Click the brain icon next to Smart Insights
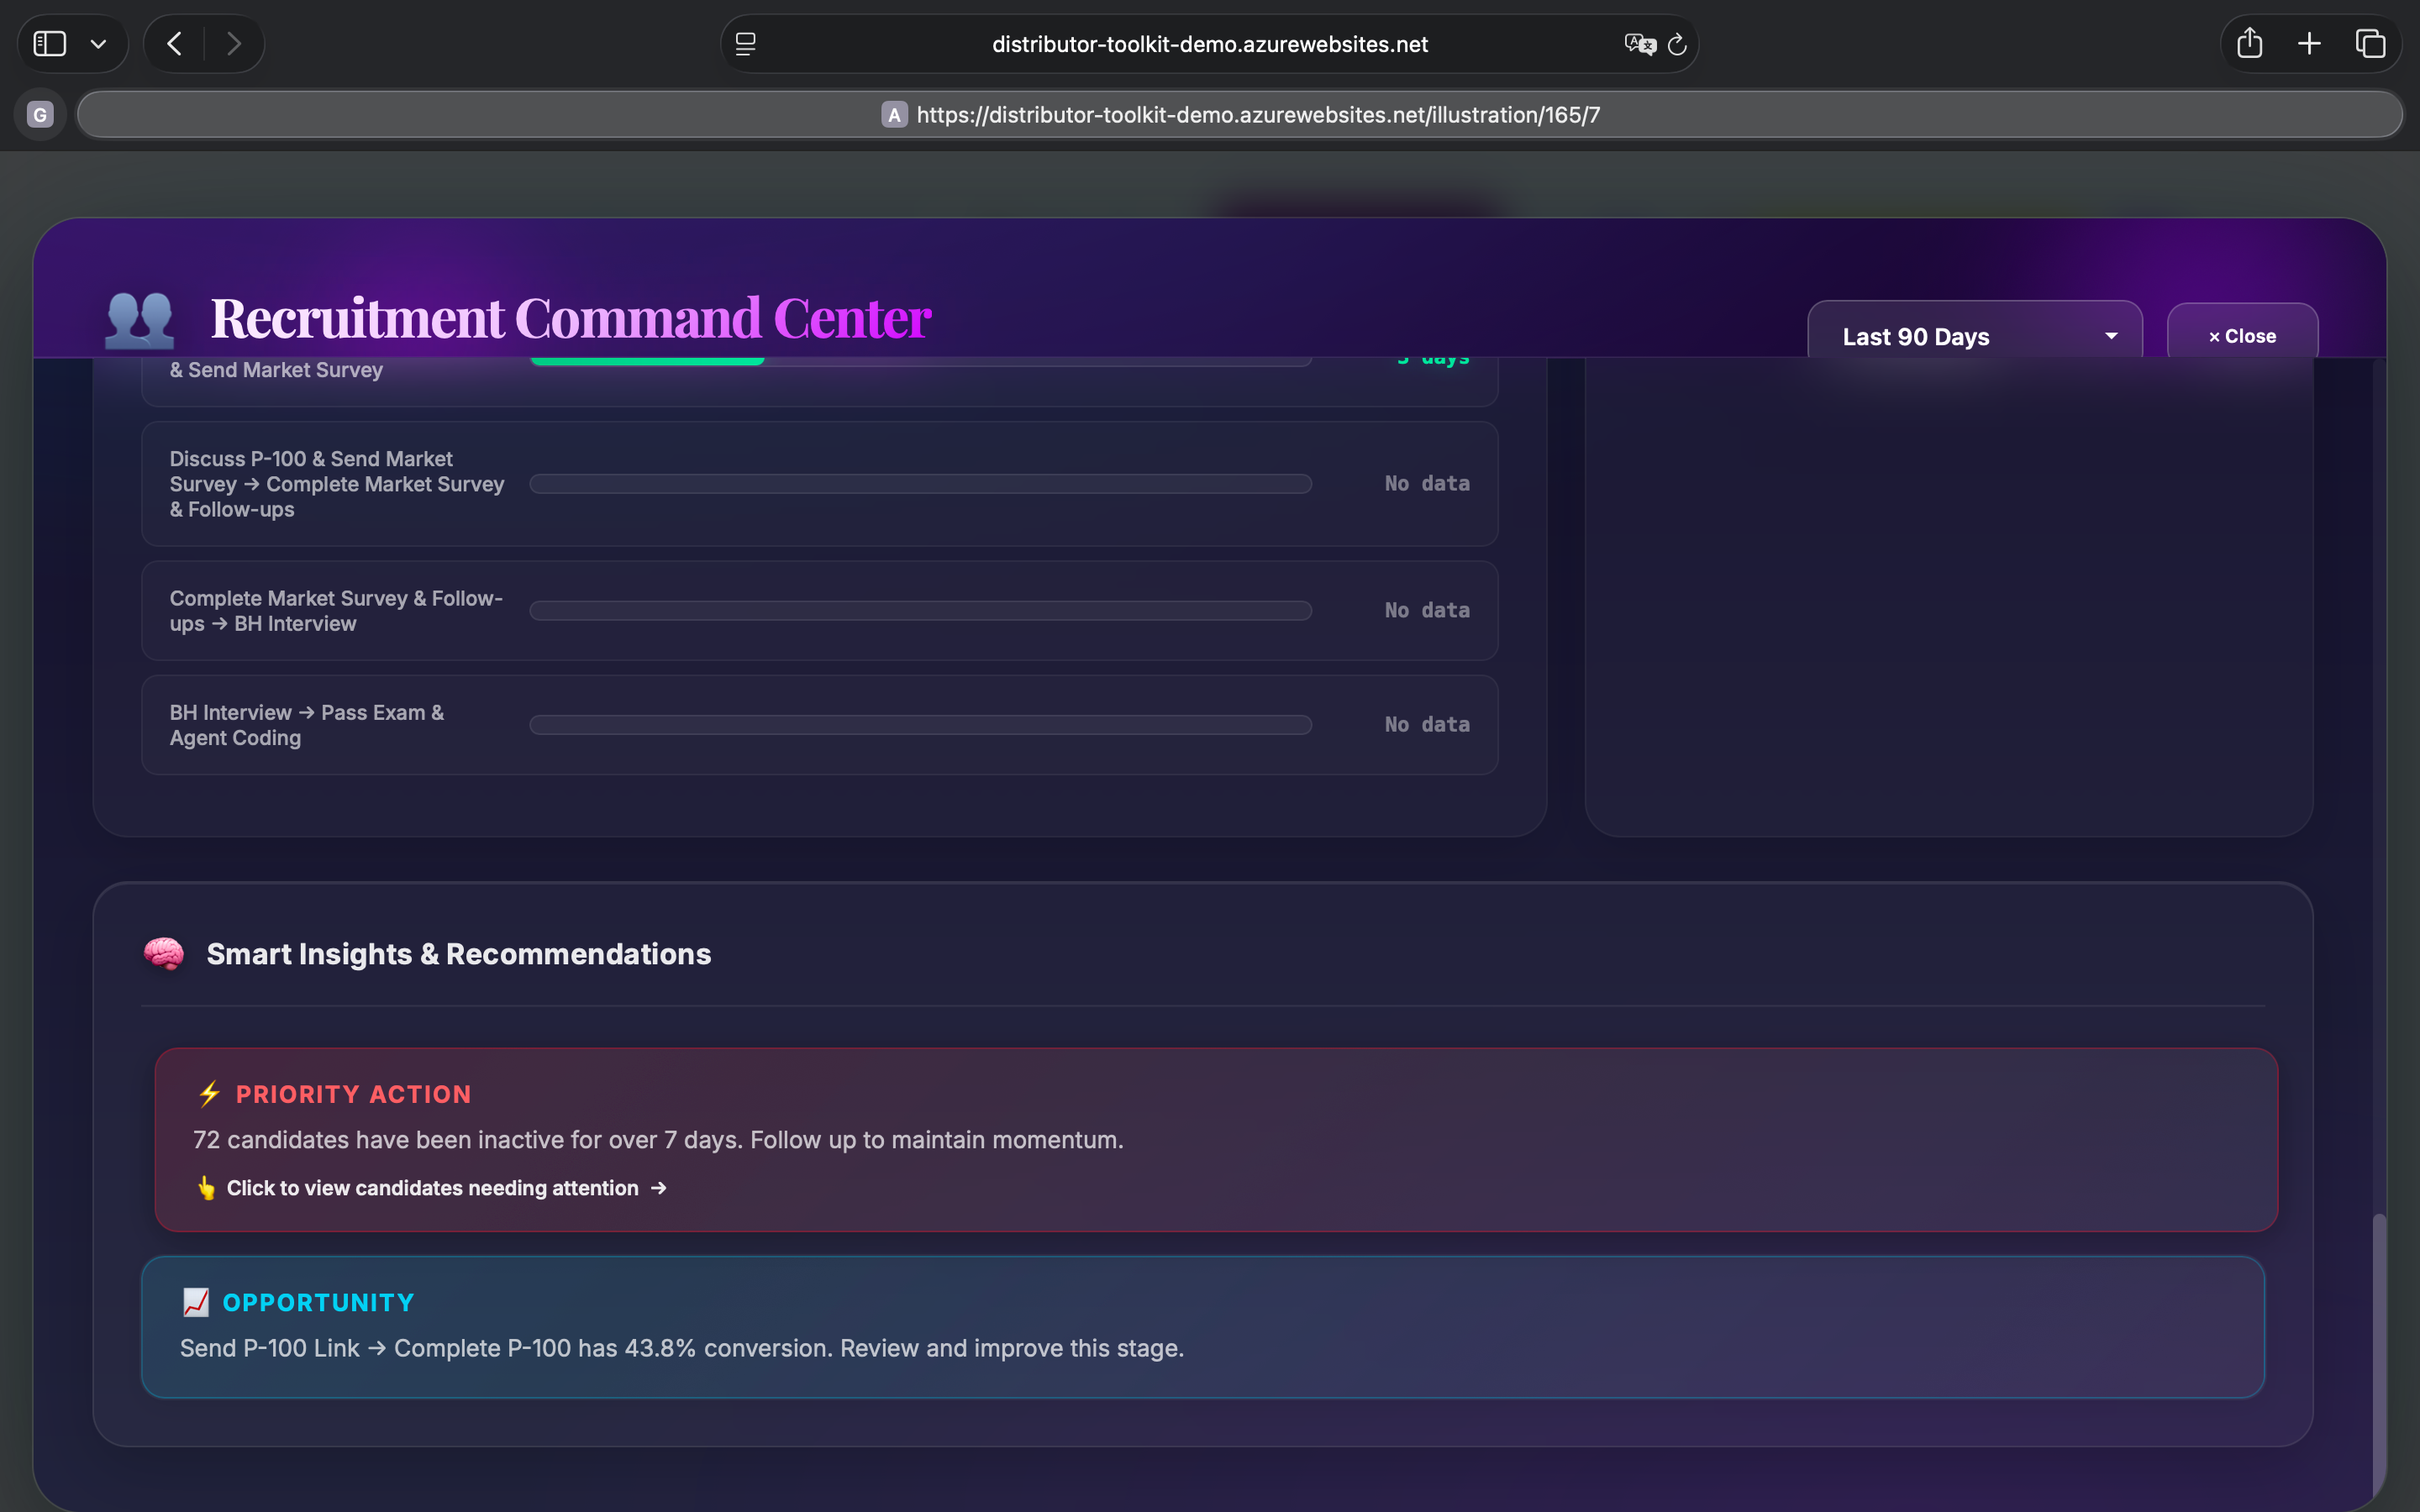 click(x=163, y=953)
